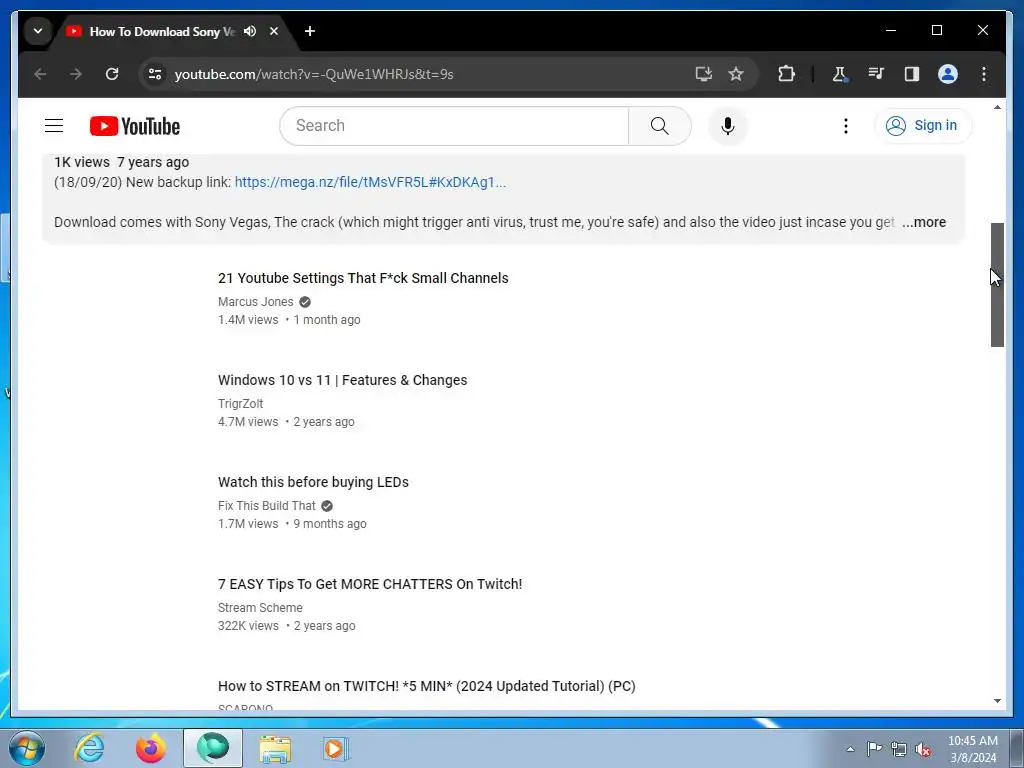Screen dimensions: 1024x768
Task: Go back using browser back arrow
Action: pyautogui.click(x=40, y=74)
